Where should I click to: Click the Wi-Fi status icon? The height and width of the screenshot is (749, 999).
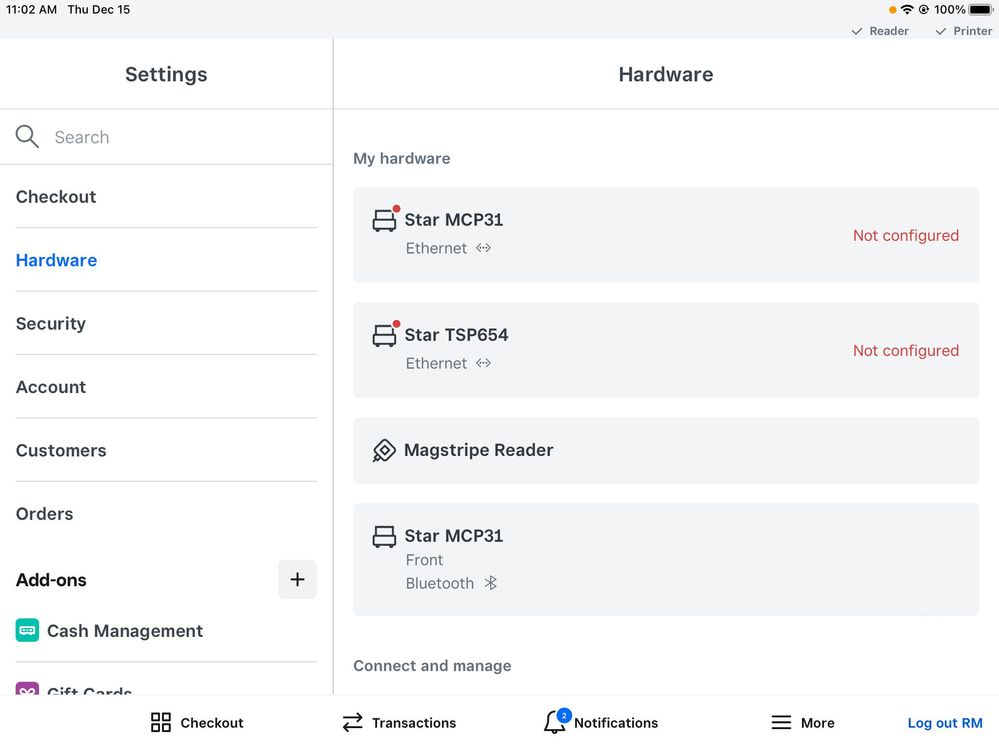907,10
